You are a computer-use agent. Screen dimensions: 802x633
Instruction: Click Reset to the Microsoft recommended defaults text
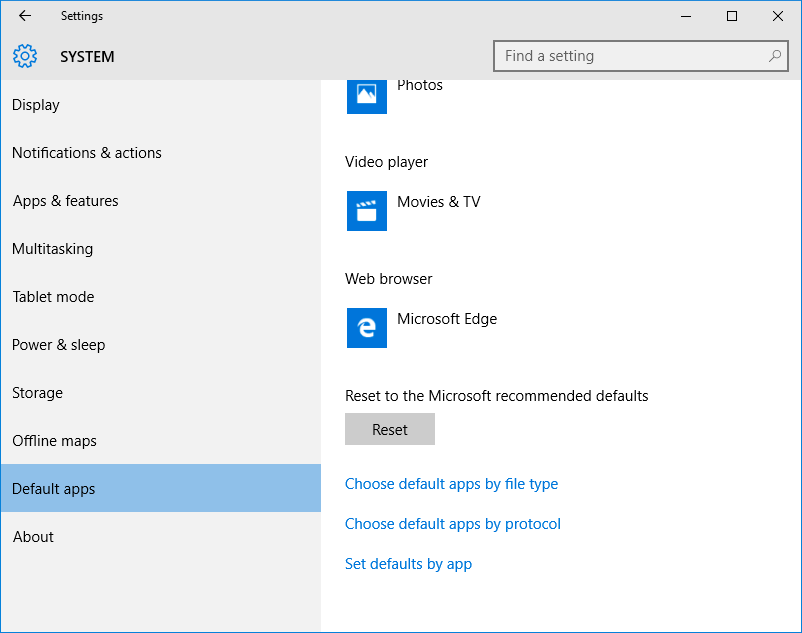[x=497, y=396]
